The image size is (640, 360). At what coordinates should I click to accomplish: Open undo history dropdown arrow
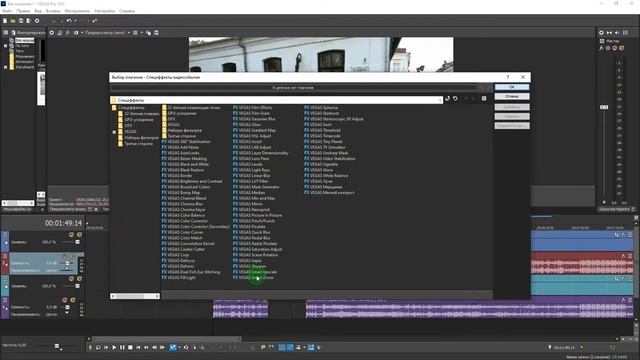click(75, 20)
